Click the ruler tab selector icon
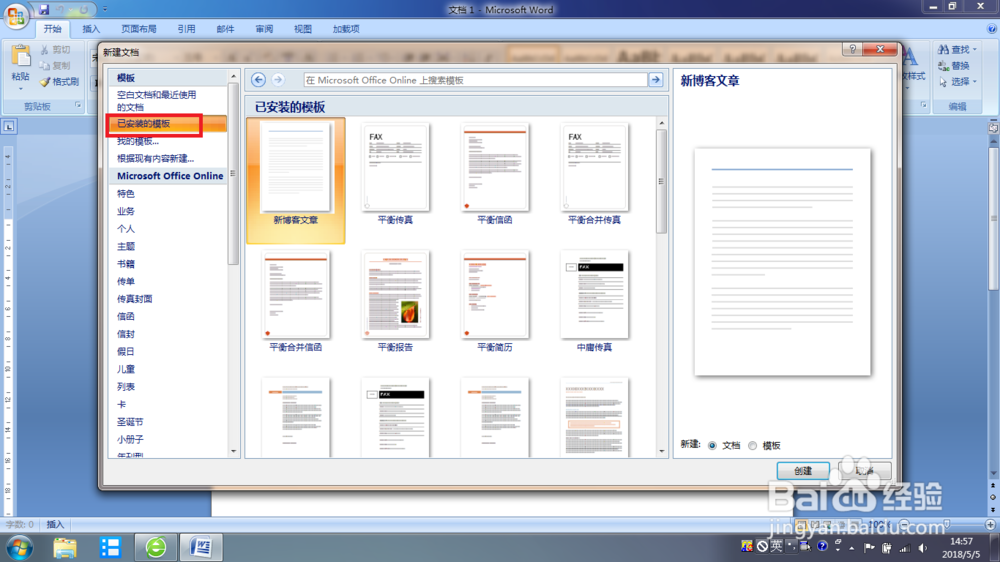The width and height of the screenshot is (1000, 562). coord(9,126)
